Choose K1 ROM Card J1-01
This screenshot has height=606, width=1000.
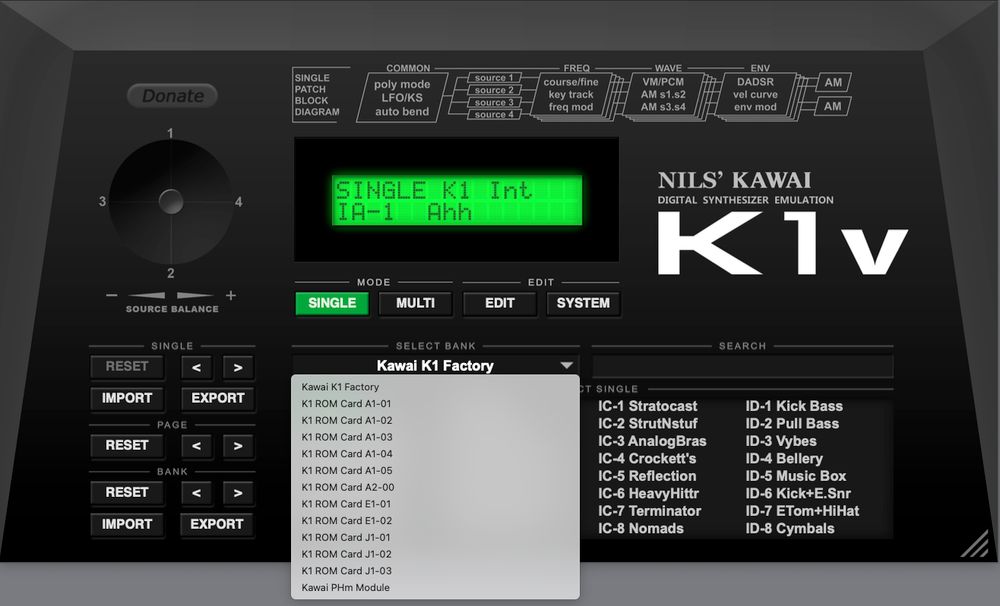(x=435, y=537)
